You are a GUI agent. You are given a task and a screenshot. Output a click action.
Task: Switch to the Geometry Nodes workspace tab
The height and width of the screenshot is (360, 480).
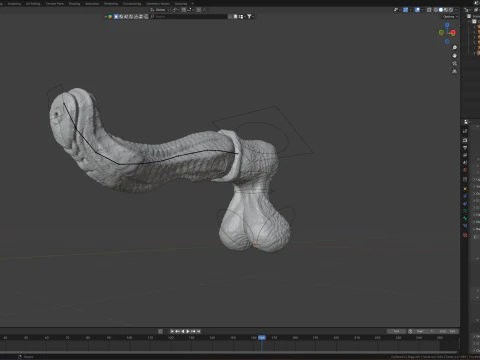click(158, 3)
